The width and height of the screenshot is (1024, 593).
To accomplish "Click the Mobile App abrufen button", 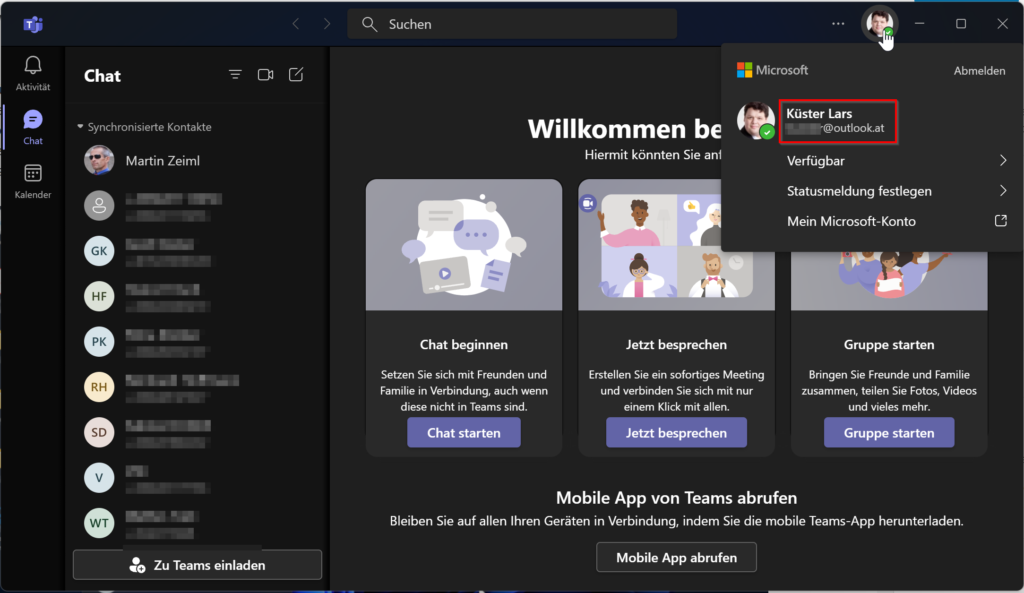I will [676, 557].
